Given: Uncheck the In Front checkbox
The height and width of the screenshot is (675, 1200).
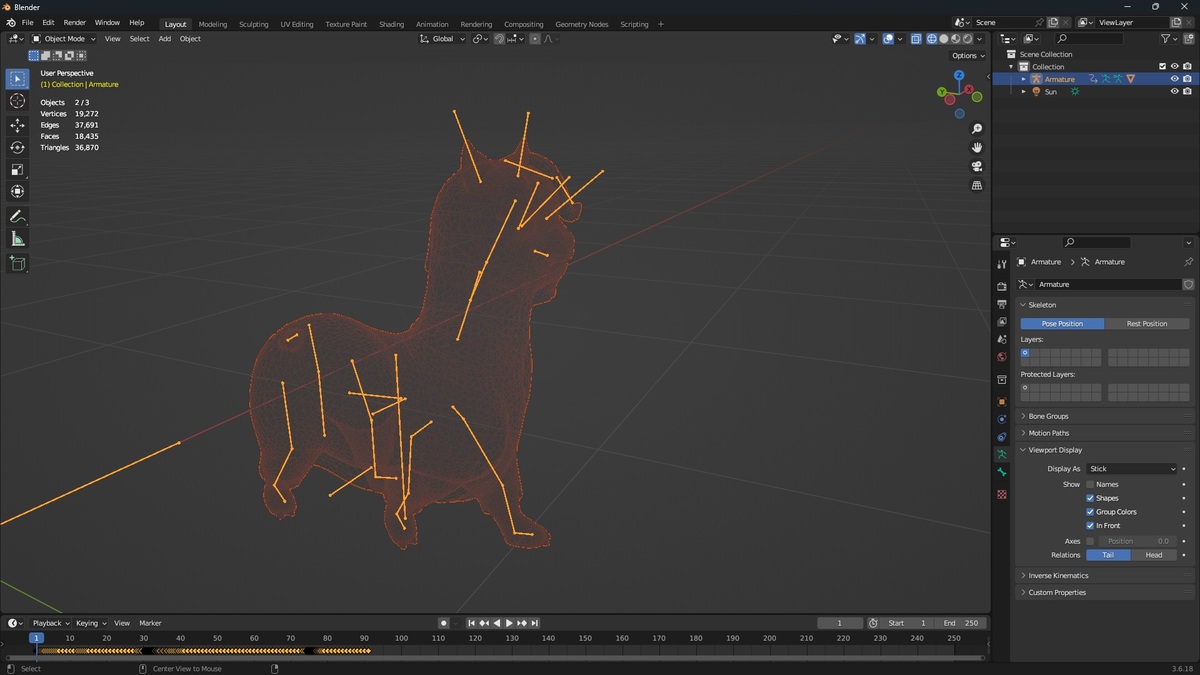Looking at the screenshot, I should coord(1090,525).
